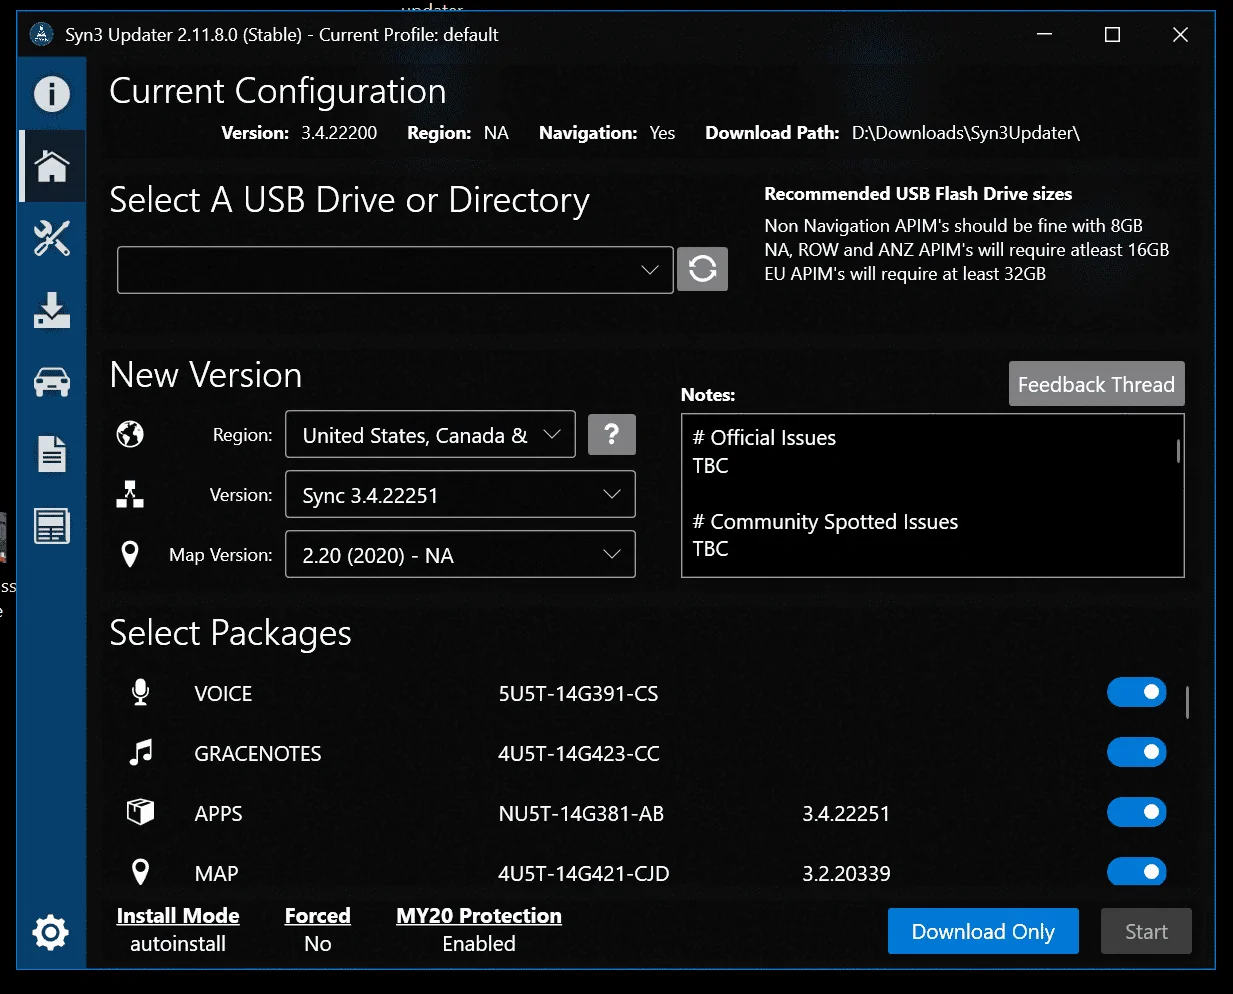Click the autoinstall value under Install Mode
Image resolution: width=1233 pixels, height=994 pixels.
[178, 944]
